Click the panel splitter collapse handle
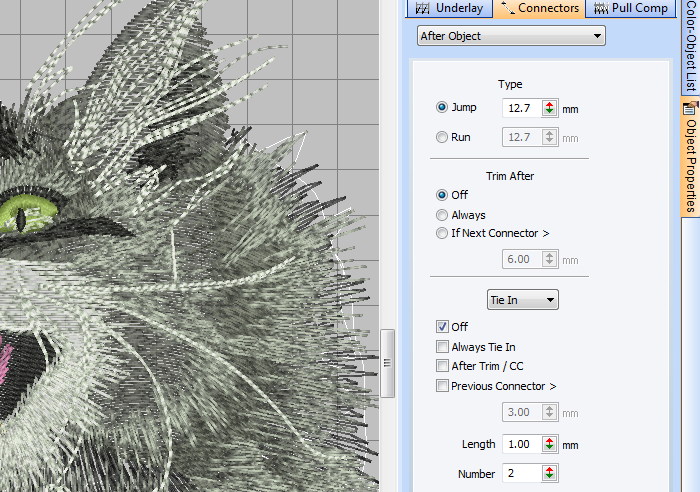700x492 pixels. pos(387,362)
